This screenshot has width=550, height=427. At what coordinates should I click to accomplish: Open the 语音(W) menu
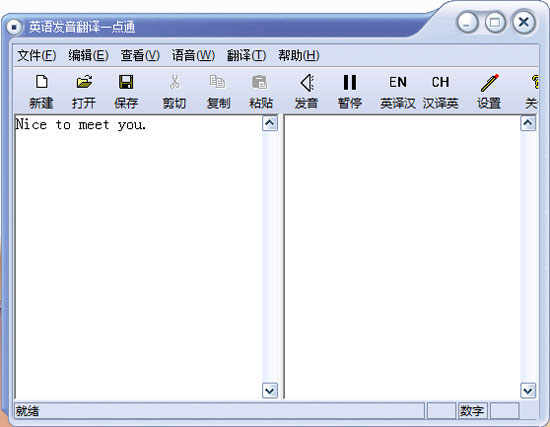(193, 55)
